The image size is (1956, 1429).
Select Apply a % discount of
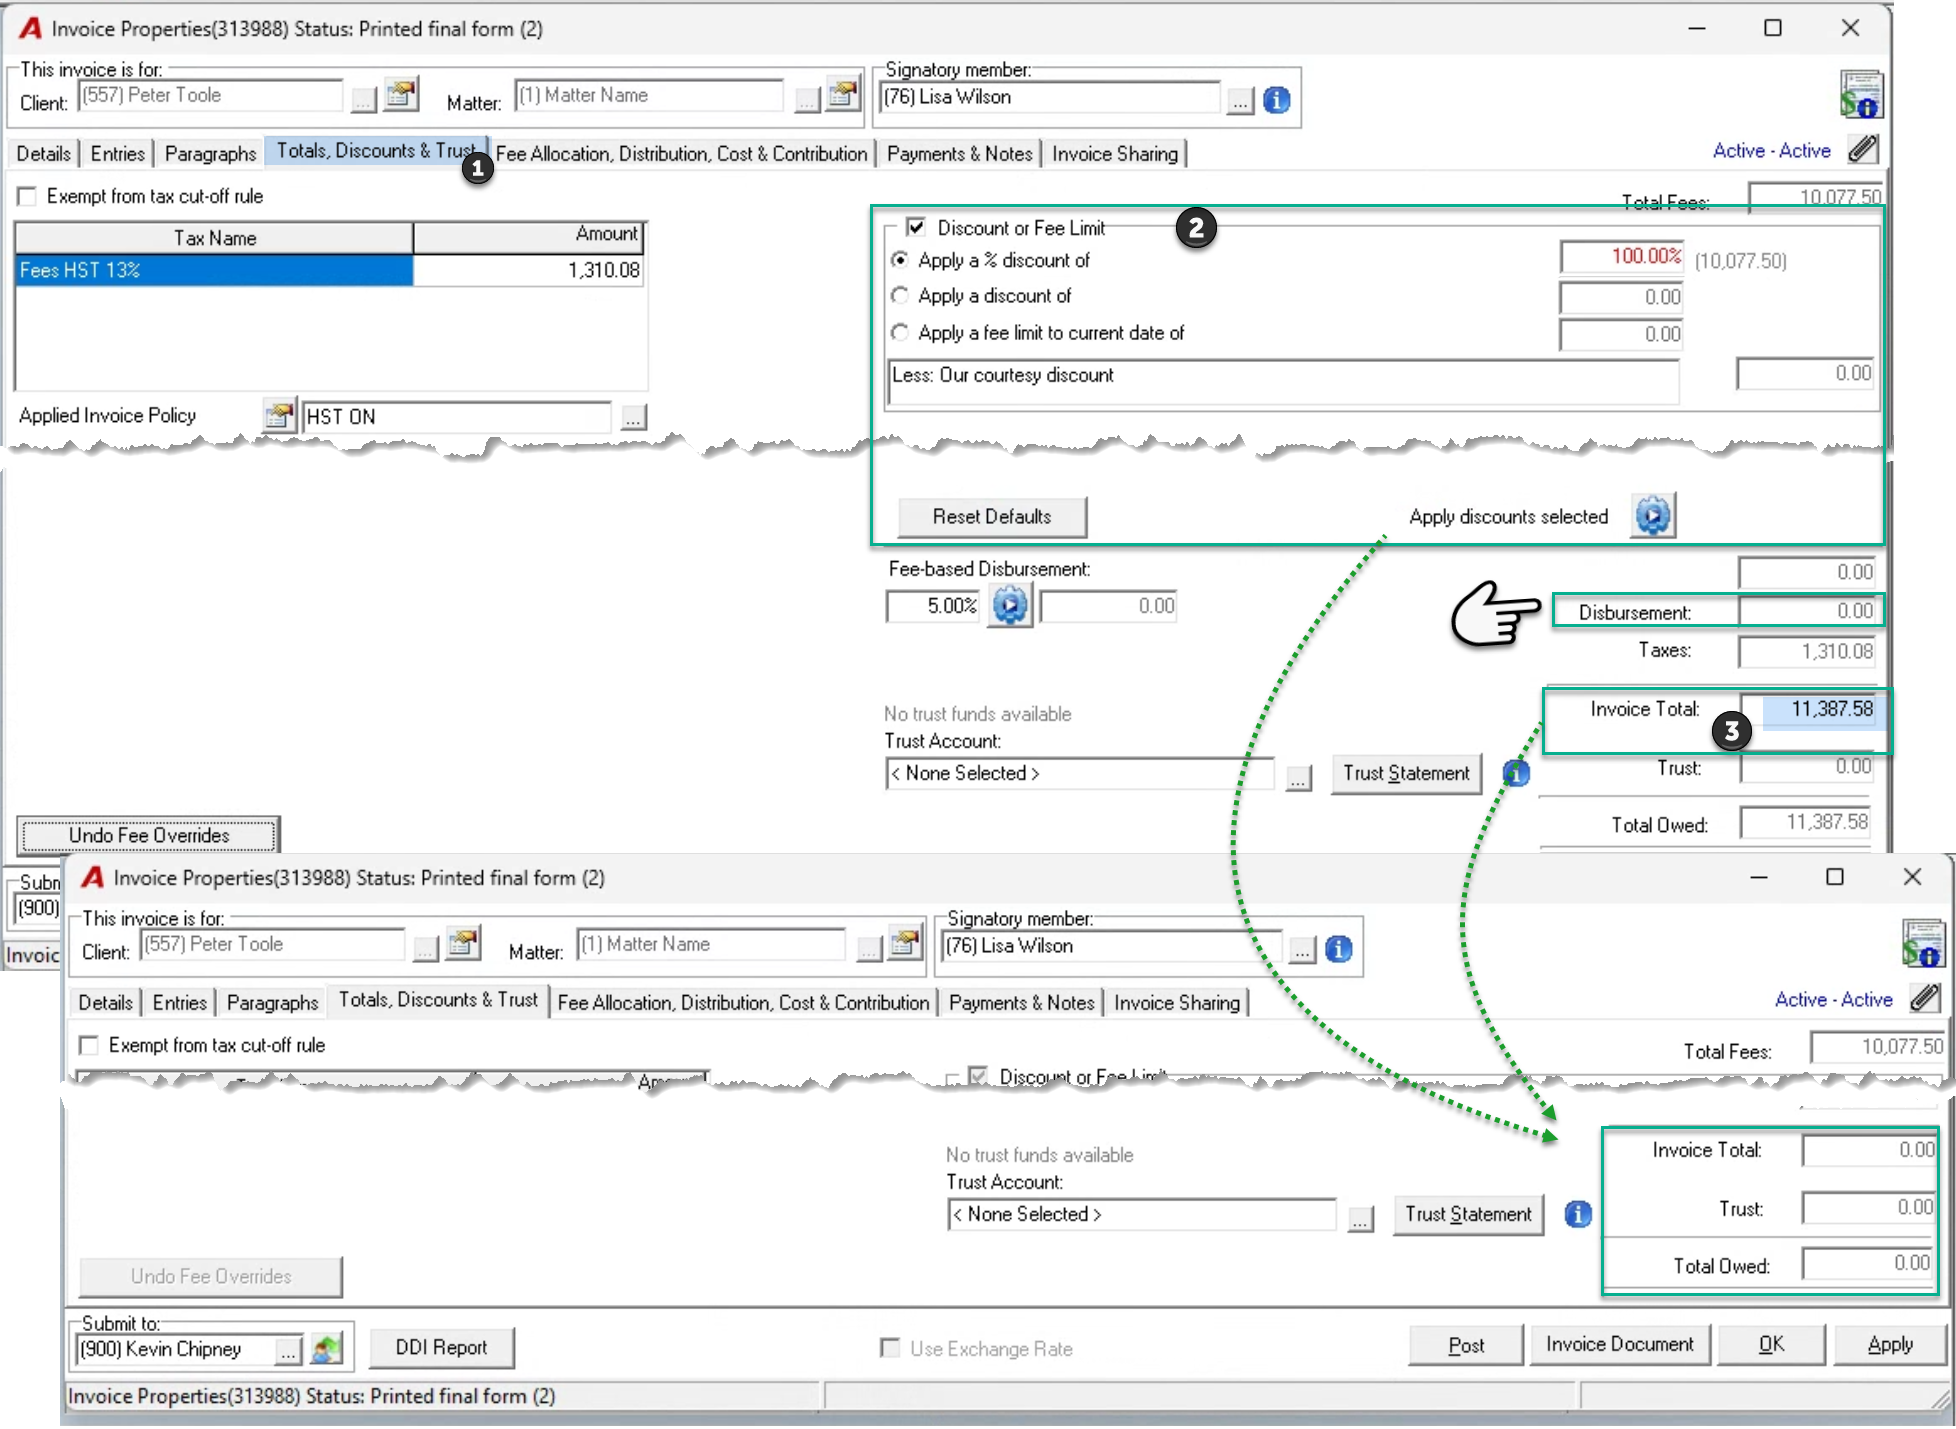click(x=900, y=260)
